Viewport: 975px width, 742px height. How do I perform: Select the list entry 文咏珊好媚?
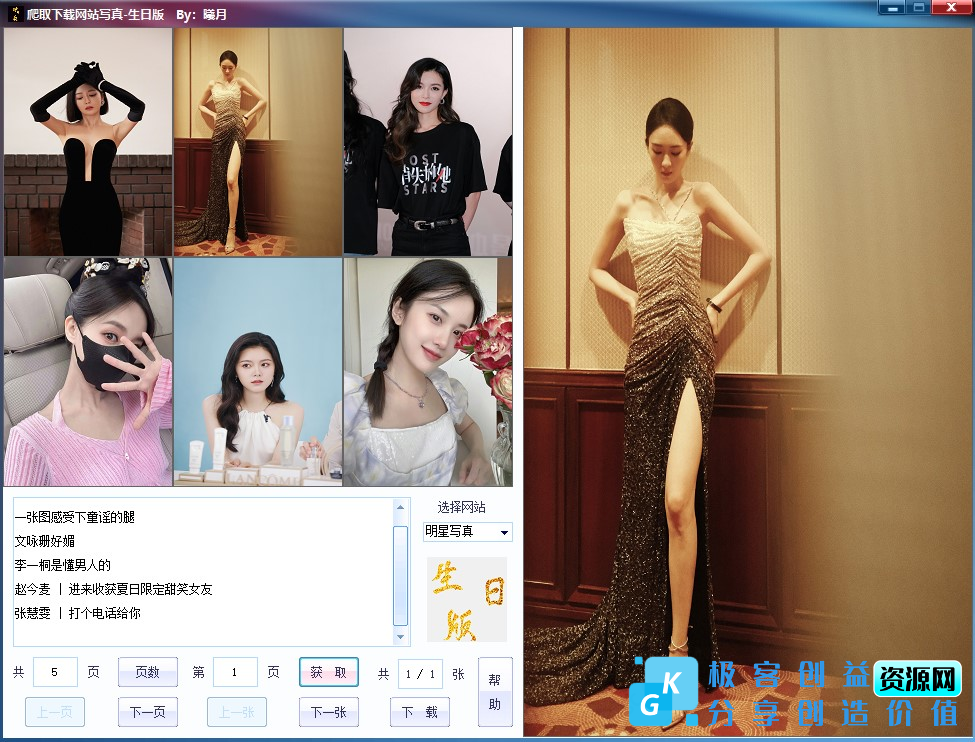click(47, 539)
